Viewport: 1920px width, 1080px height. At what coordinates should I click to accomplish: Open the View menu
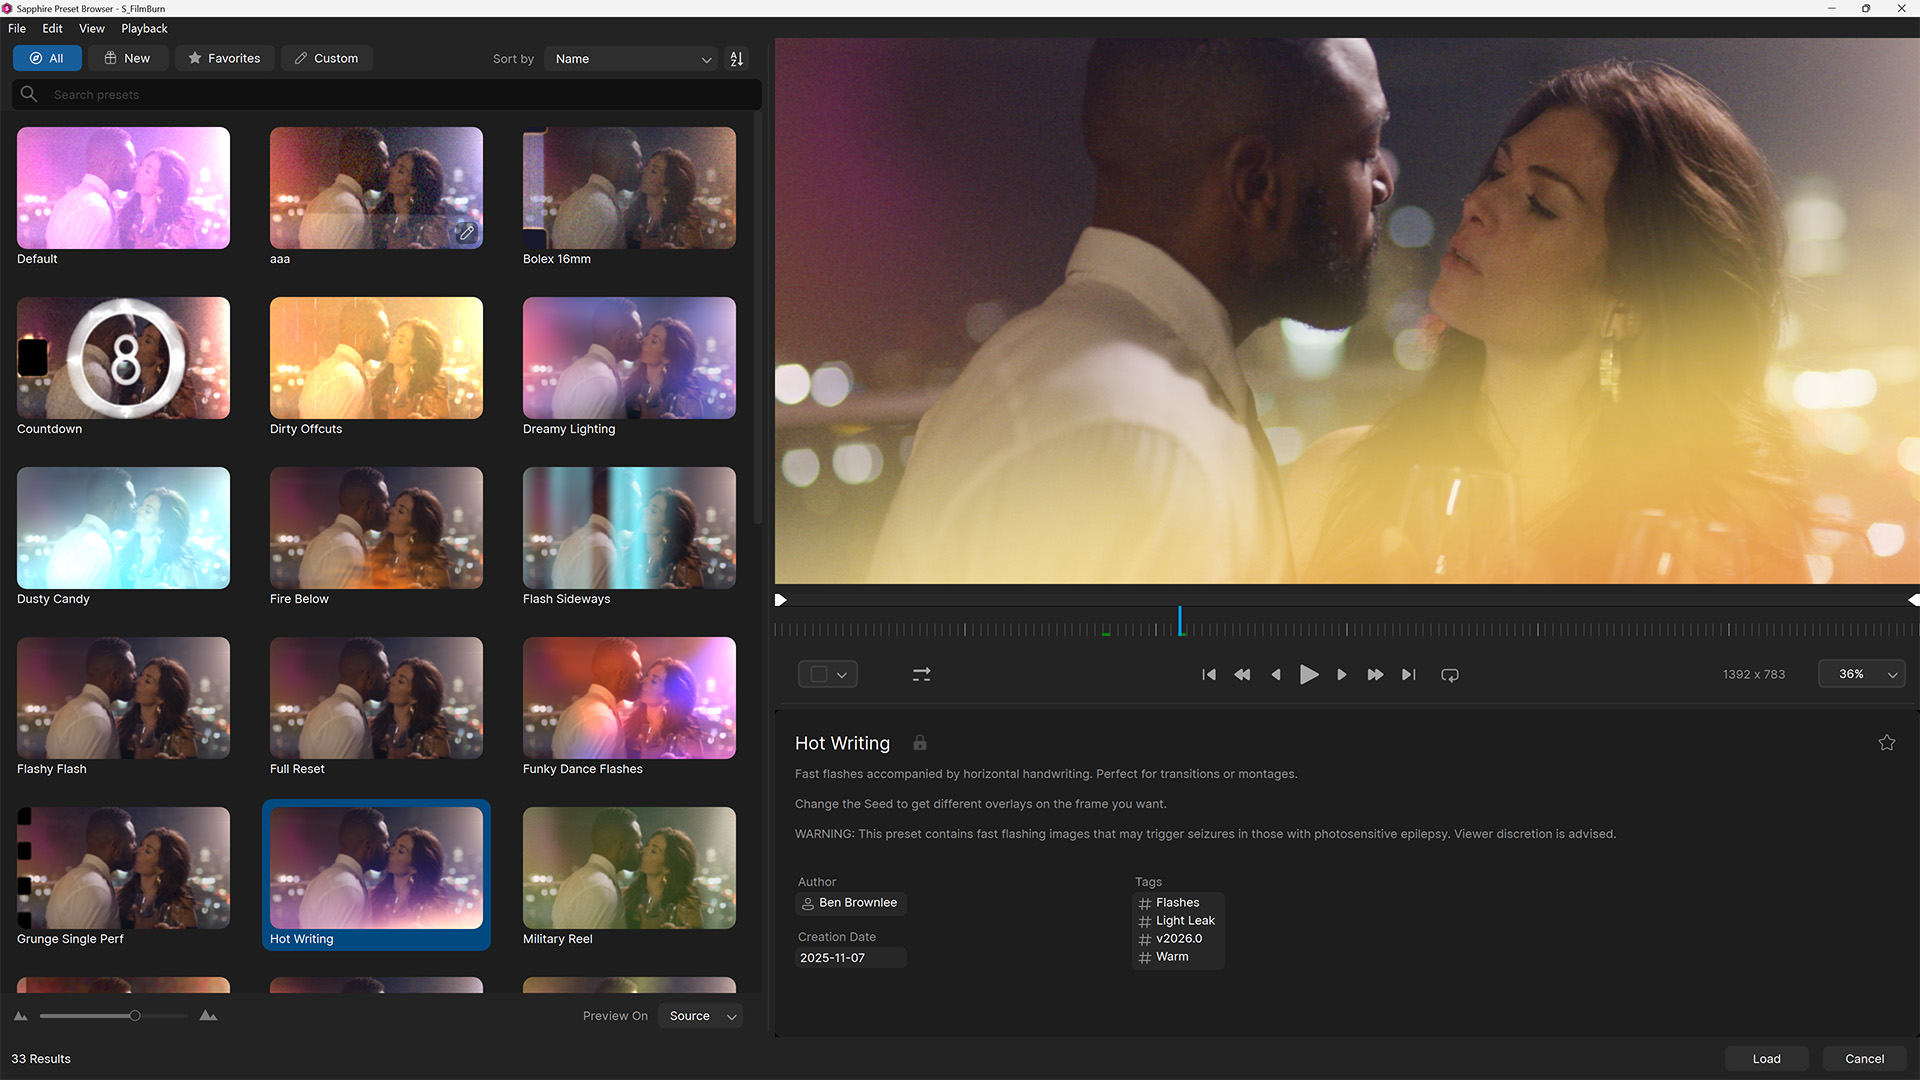pos(92,28)
